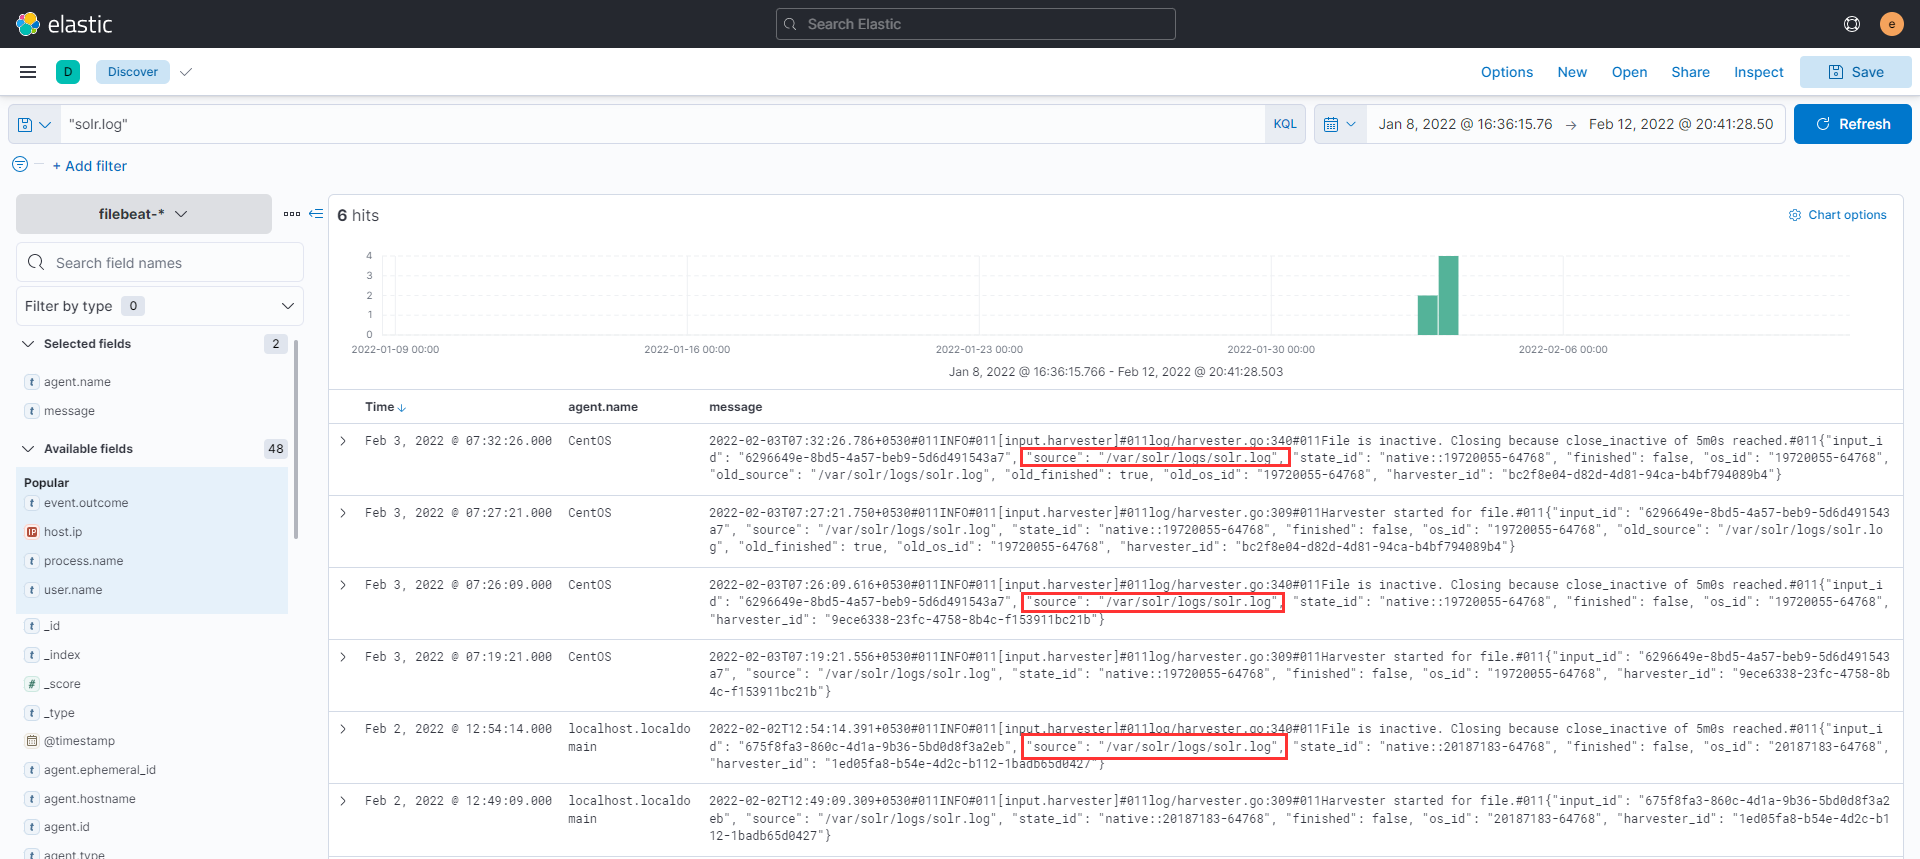Click Share in the top menu
Screen dimensions: 1920x859
coord(1690,72)
